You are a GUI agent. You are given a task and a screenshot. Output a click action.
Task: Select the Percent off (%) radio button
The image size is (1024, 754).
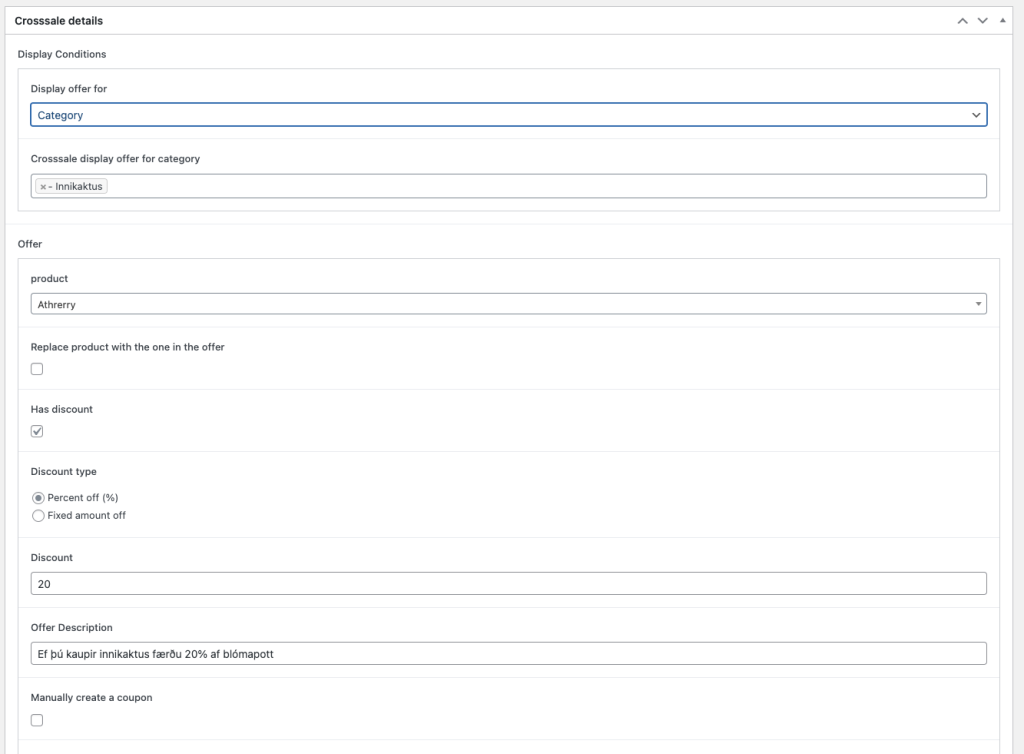[39, 498]
